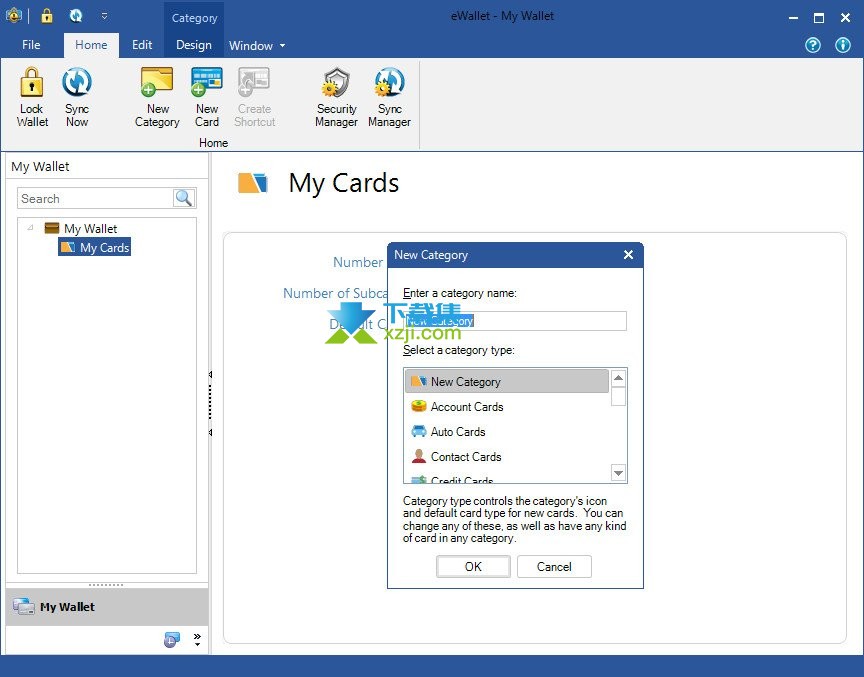Click the padlock quick access icon
Viewport: 864px width, 677px height.
pyautogui.click(x=47, y=16)
